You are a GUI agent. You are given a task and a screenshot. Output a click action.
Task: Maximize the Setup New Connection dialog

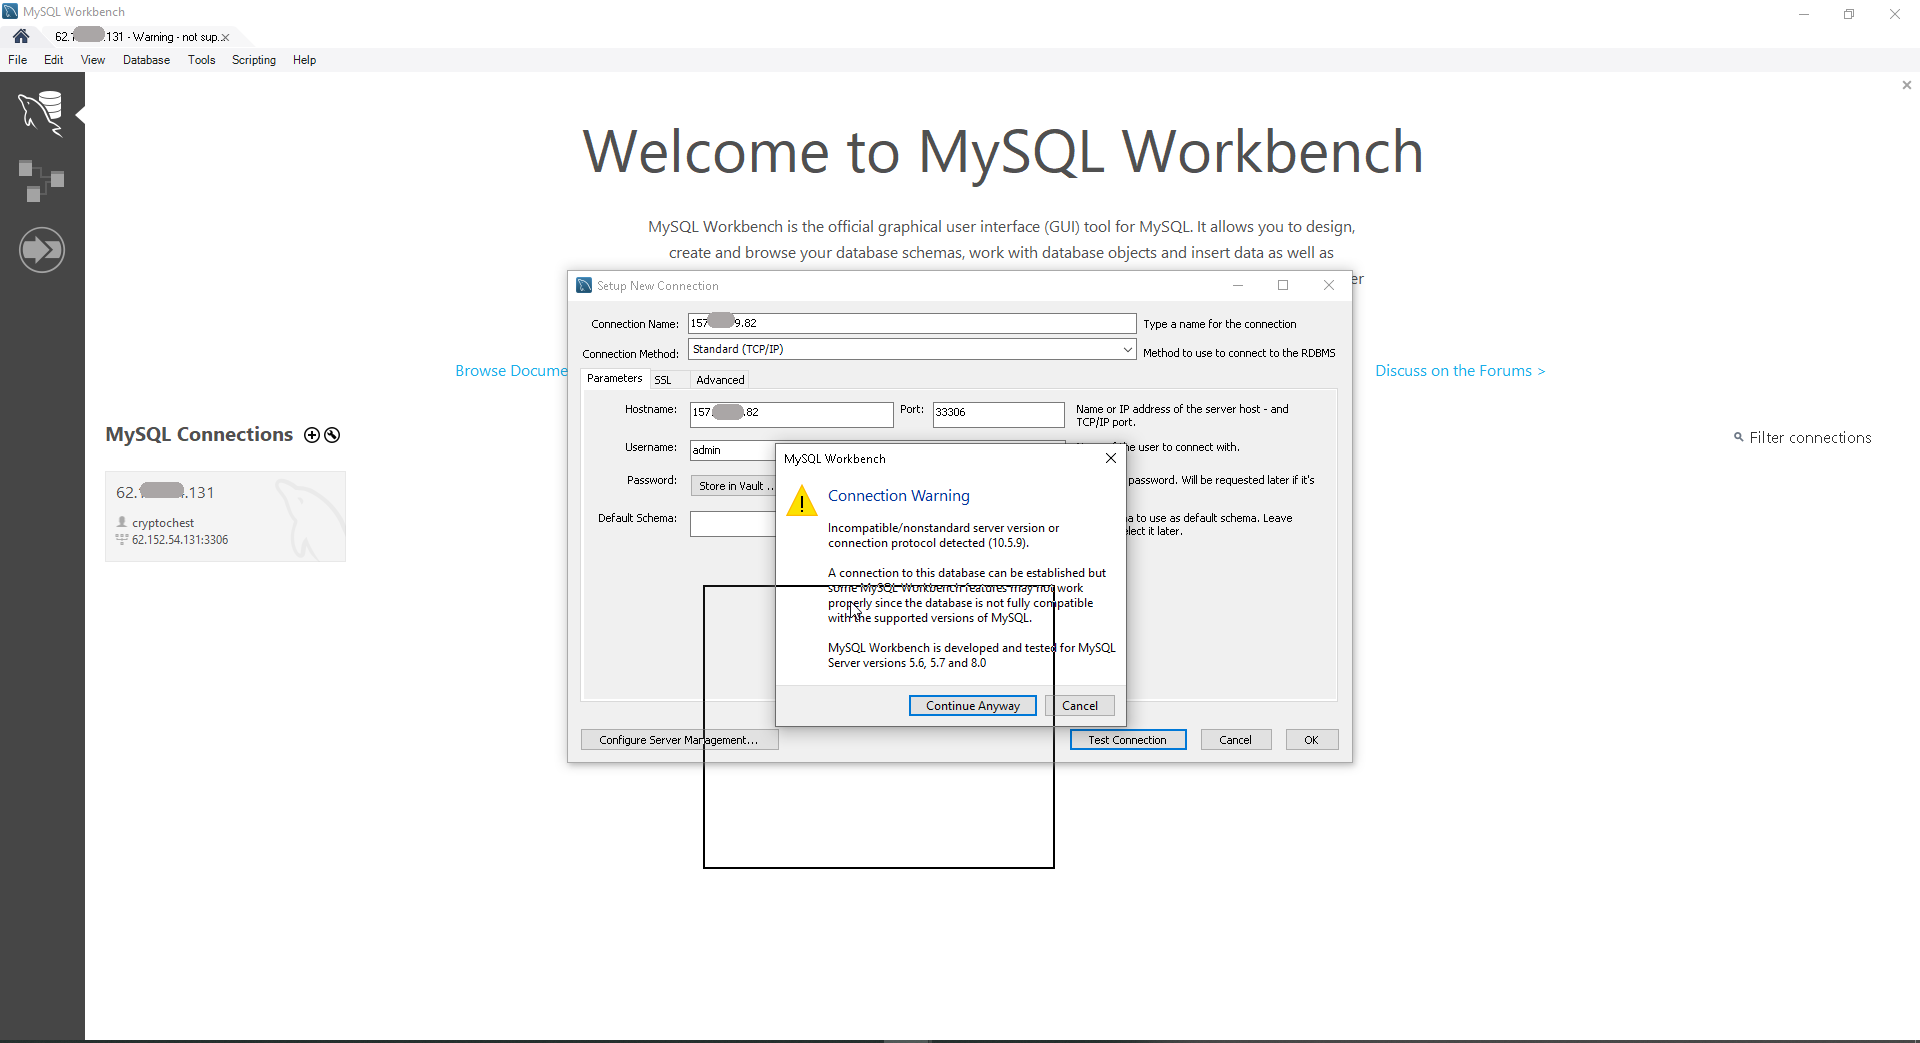pyautogui.click(x=1283, y=286)
